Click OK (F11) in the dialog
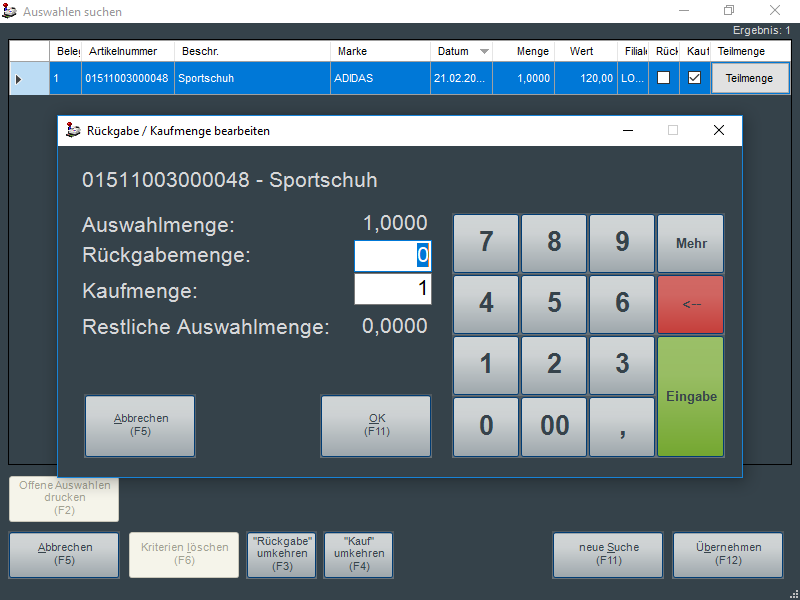 click(x=376, y=425)
